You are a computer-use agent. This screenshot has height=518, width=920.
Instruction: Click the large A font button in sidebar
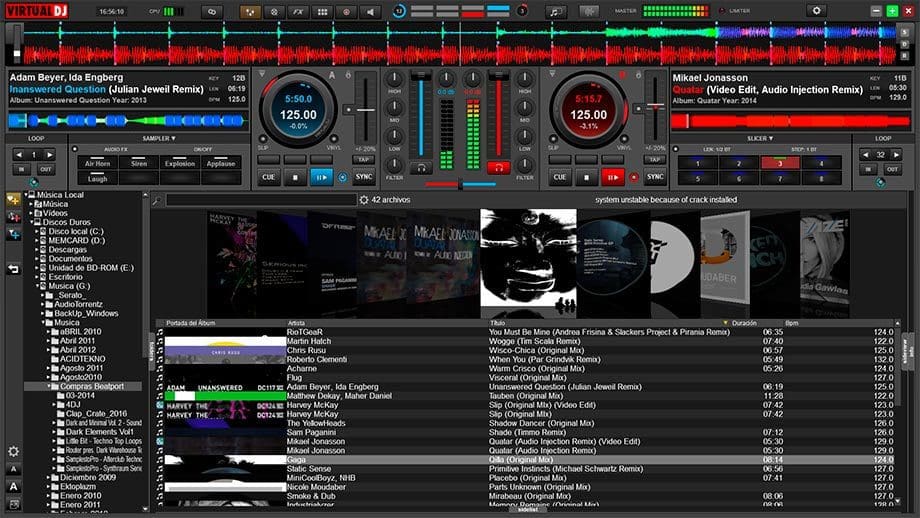tap(13, 486)
